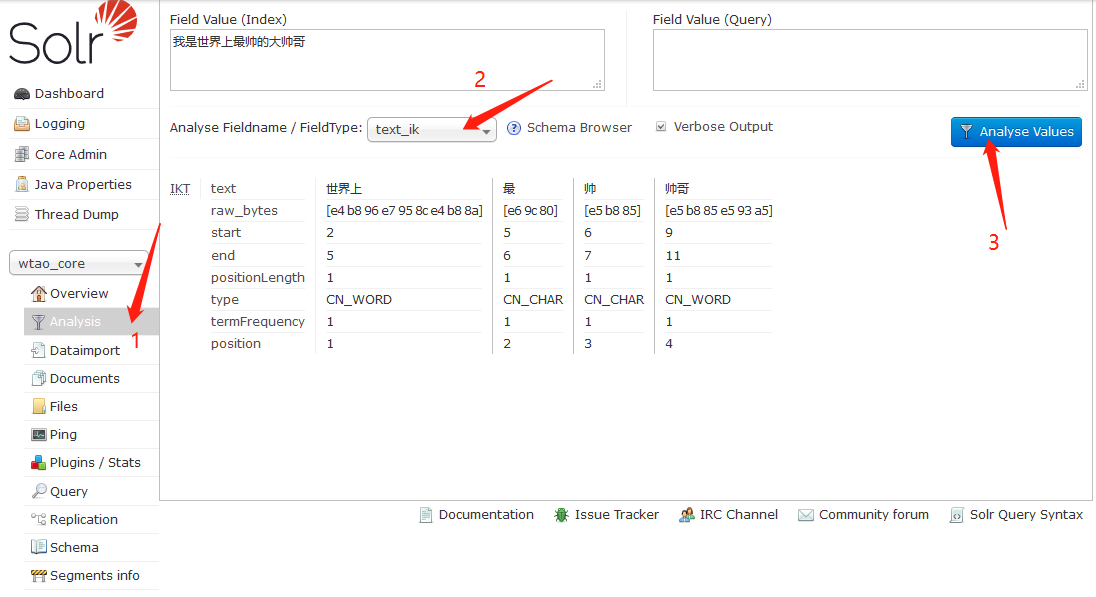Open Plugins / Stats section
This screenshot has height=597, width=1096.
(x=95, y=463)
